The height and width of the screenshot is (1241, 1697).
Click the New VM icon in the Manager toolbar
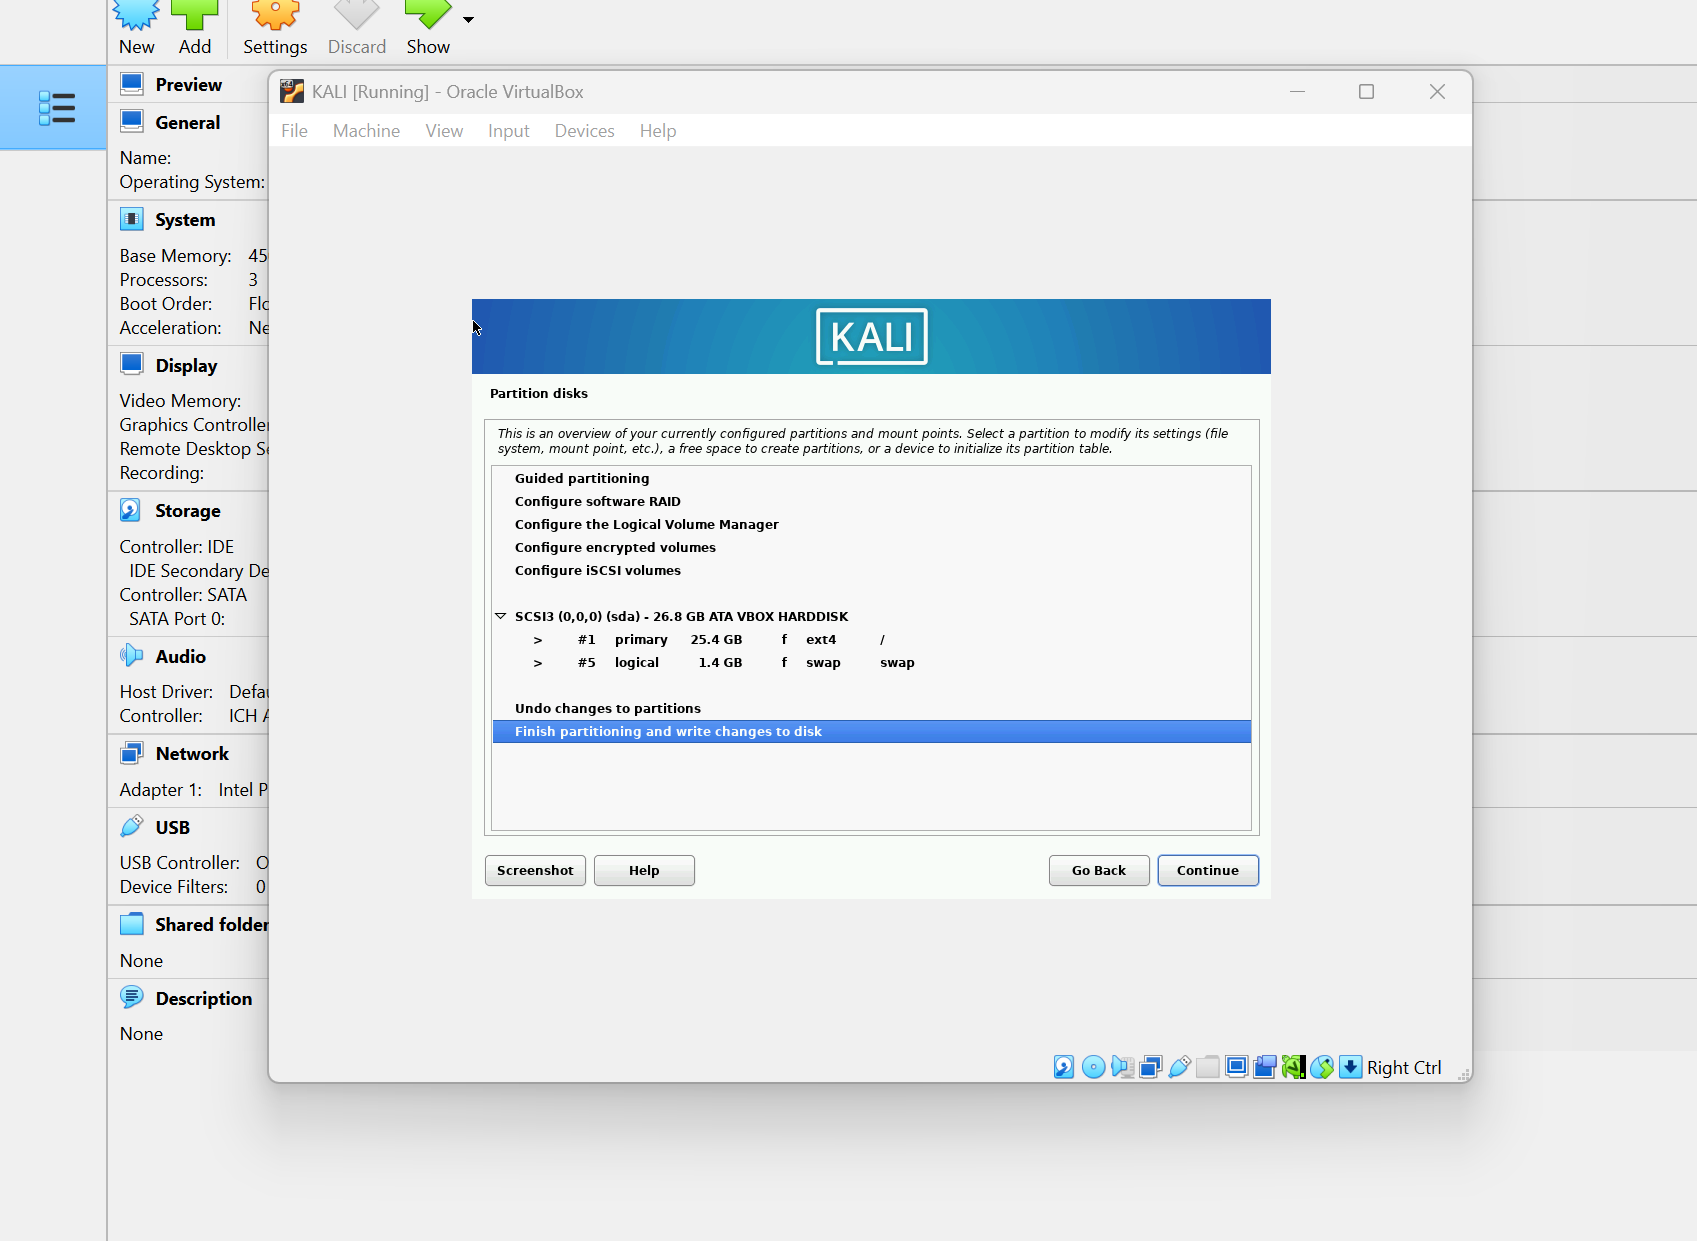coord(136,15)
